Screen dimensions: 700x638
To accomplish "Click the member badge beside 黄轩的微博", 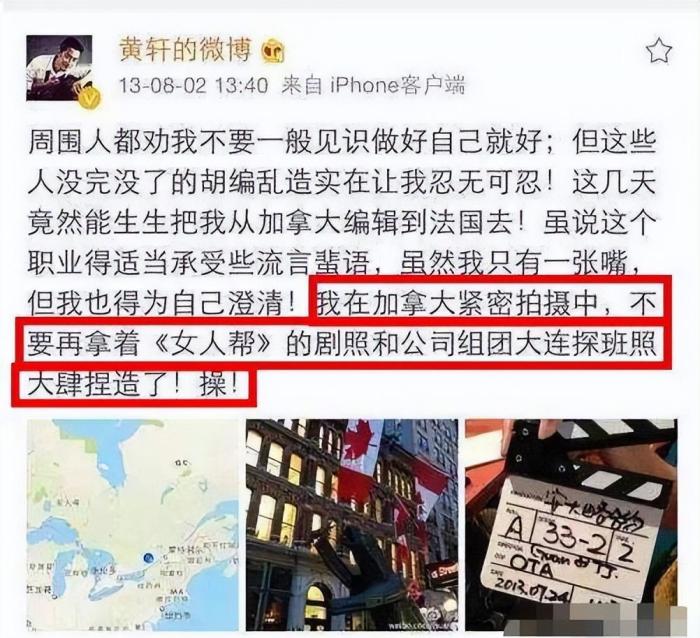I will pyautogui.click(x=273, y=51).
